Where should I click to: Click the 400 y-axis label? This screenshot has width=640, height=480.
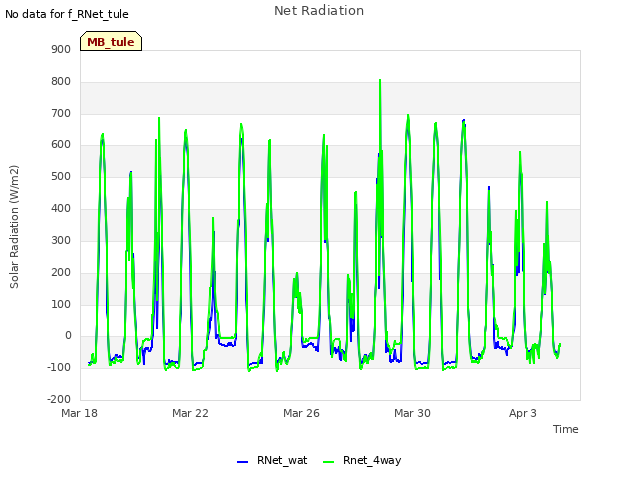pyautogui.click(x=61, y=209)
